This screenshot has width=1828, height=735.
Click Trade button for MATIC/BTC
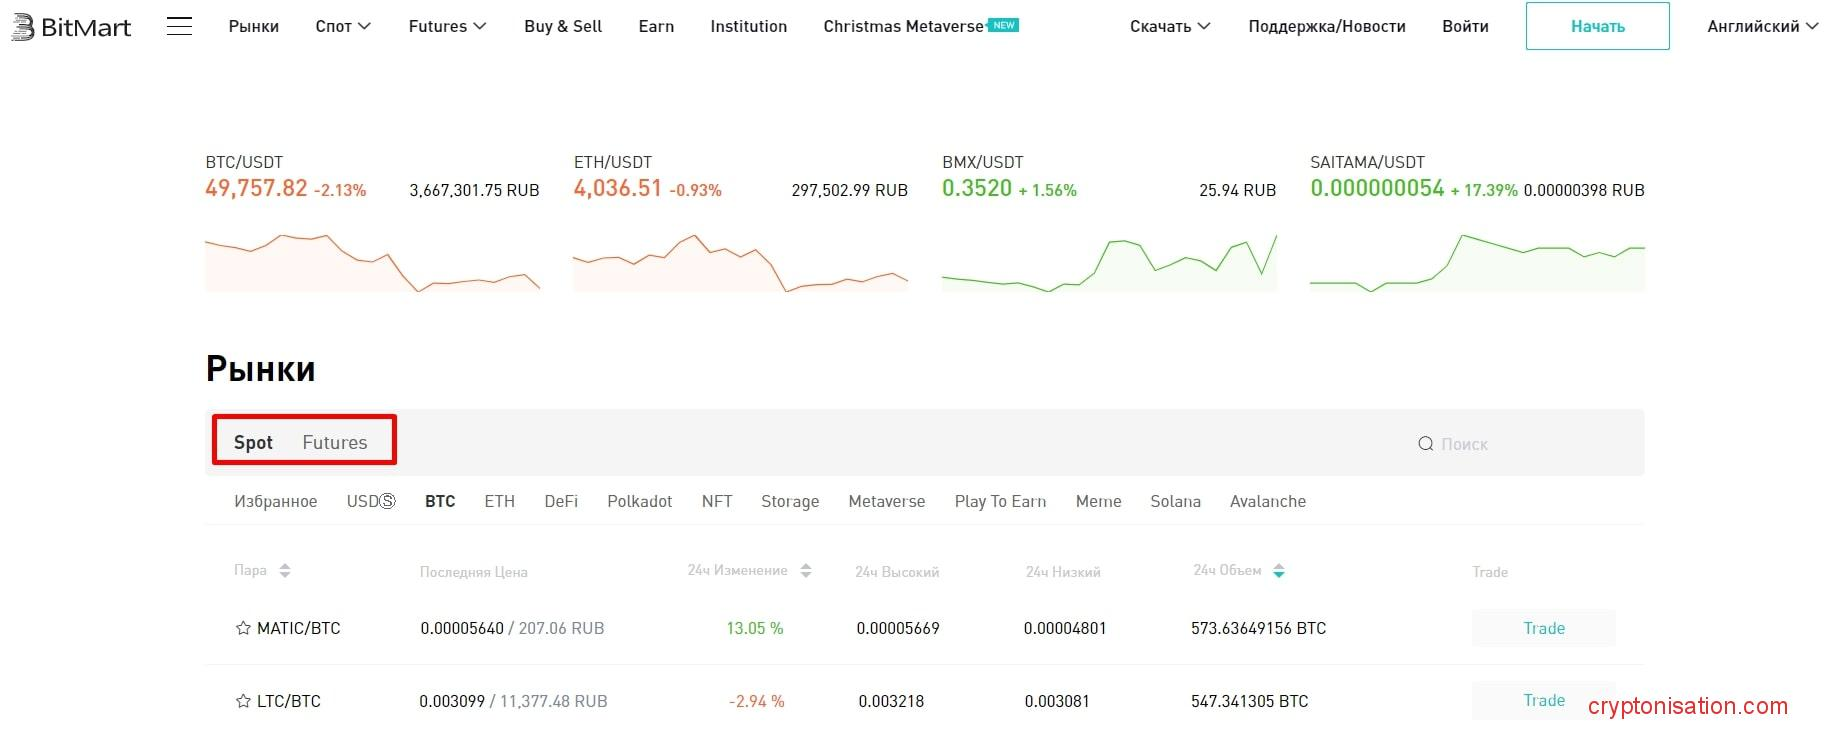click(x=1543, y=628)
